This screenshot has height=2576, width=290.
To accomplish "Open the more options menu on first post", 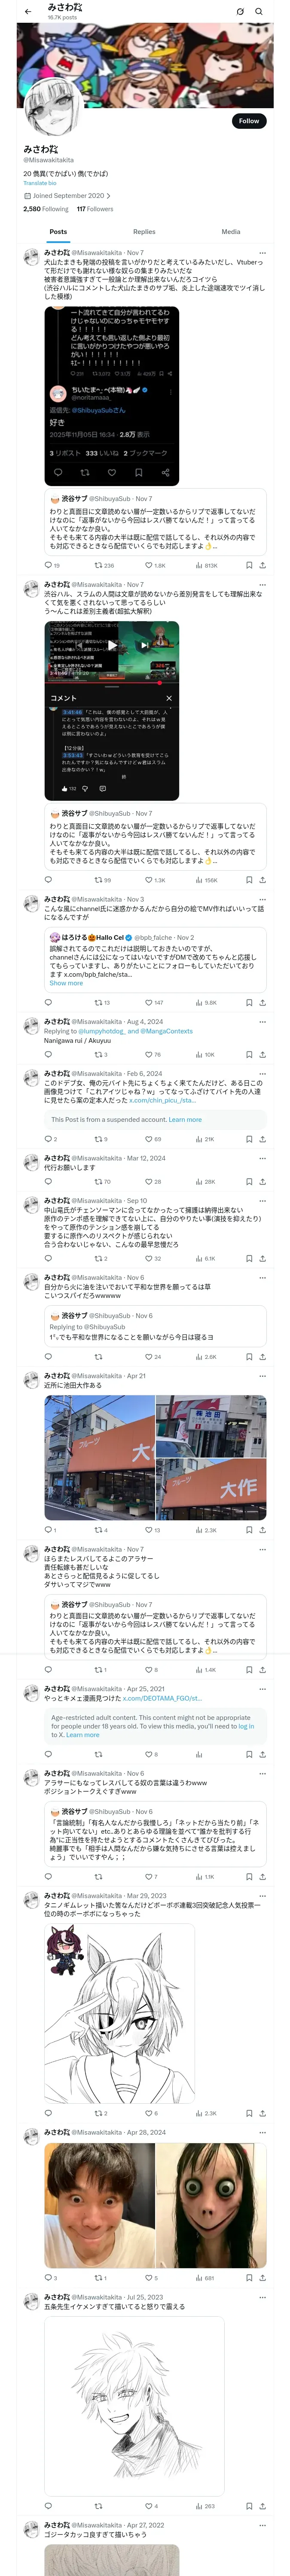I will [262, 253].
